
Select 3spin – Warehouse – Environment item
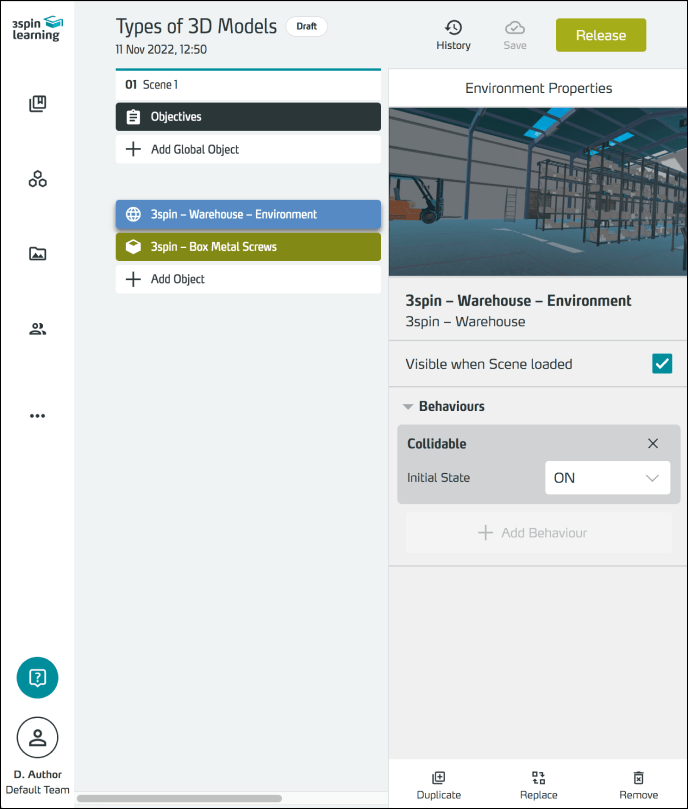[x=248, y=214]
